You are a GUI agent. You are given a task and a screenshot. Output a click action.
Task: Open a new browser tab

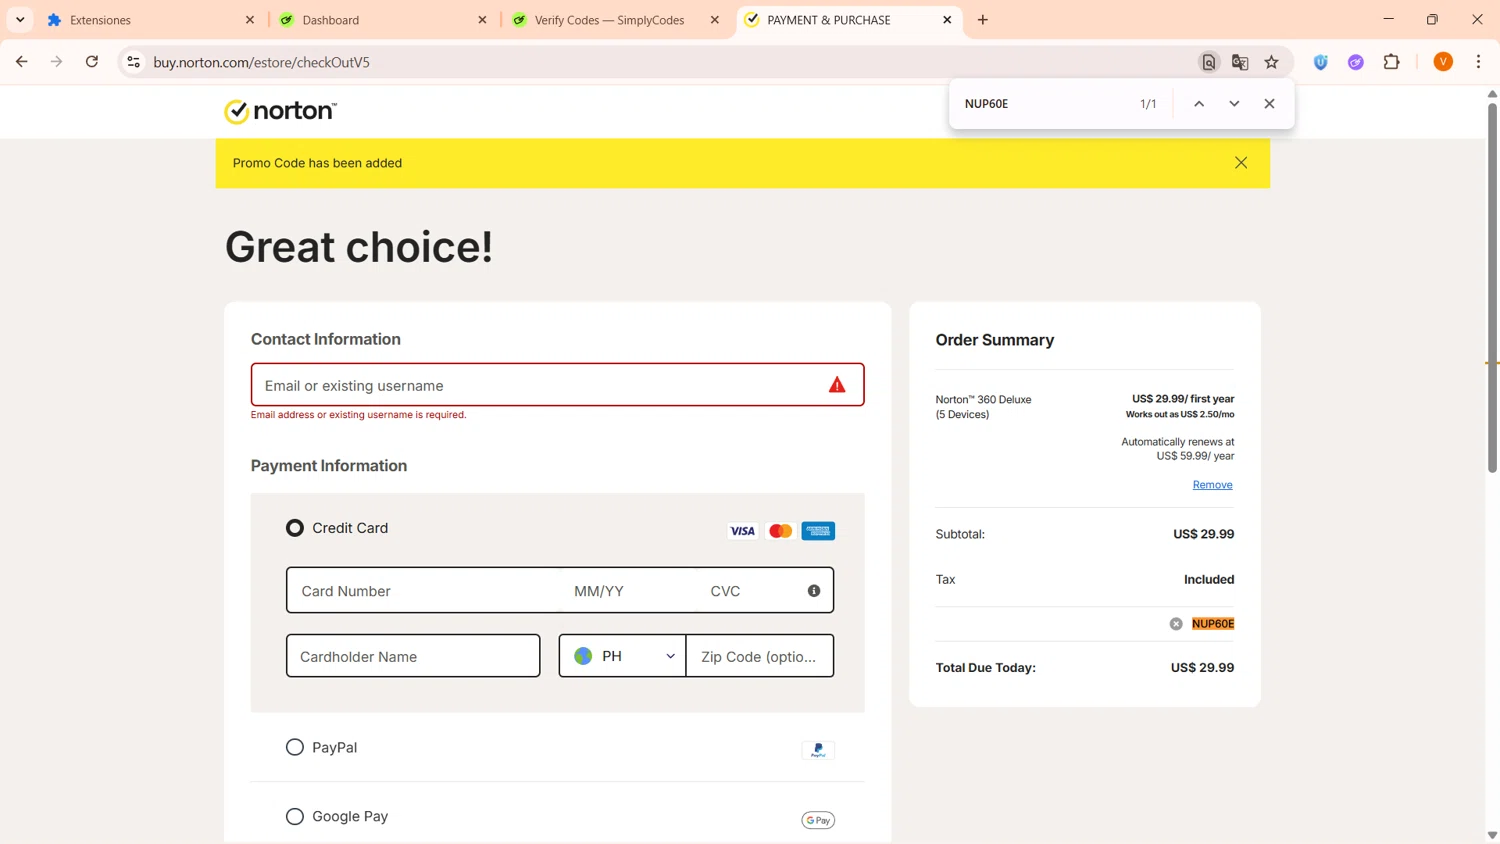pos(983,20)
